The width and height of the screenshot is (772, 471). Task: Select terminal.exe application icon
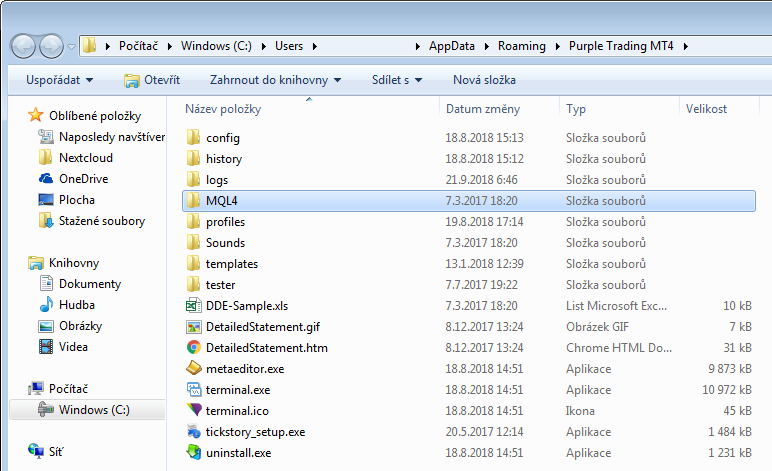(x=193, y=389)
